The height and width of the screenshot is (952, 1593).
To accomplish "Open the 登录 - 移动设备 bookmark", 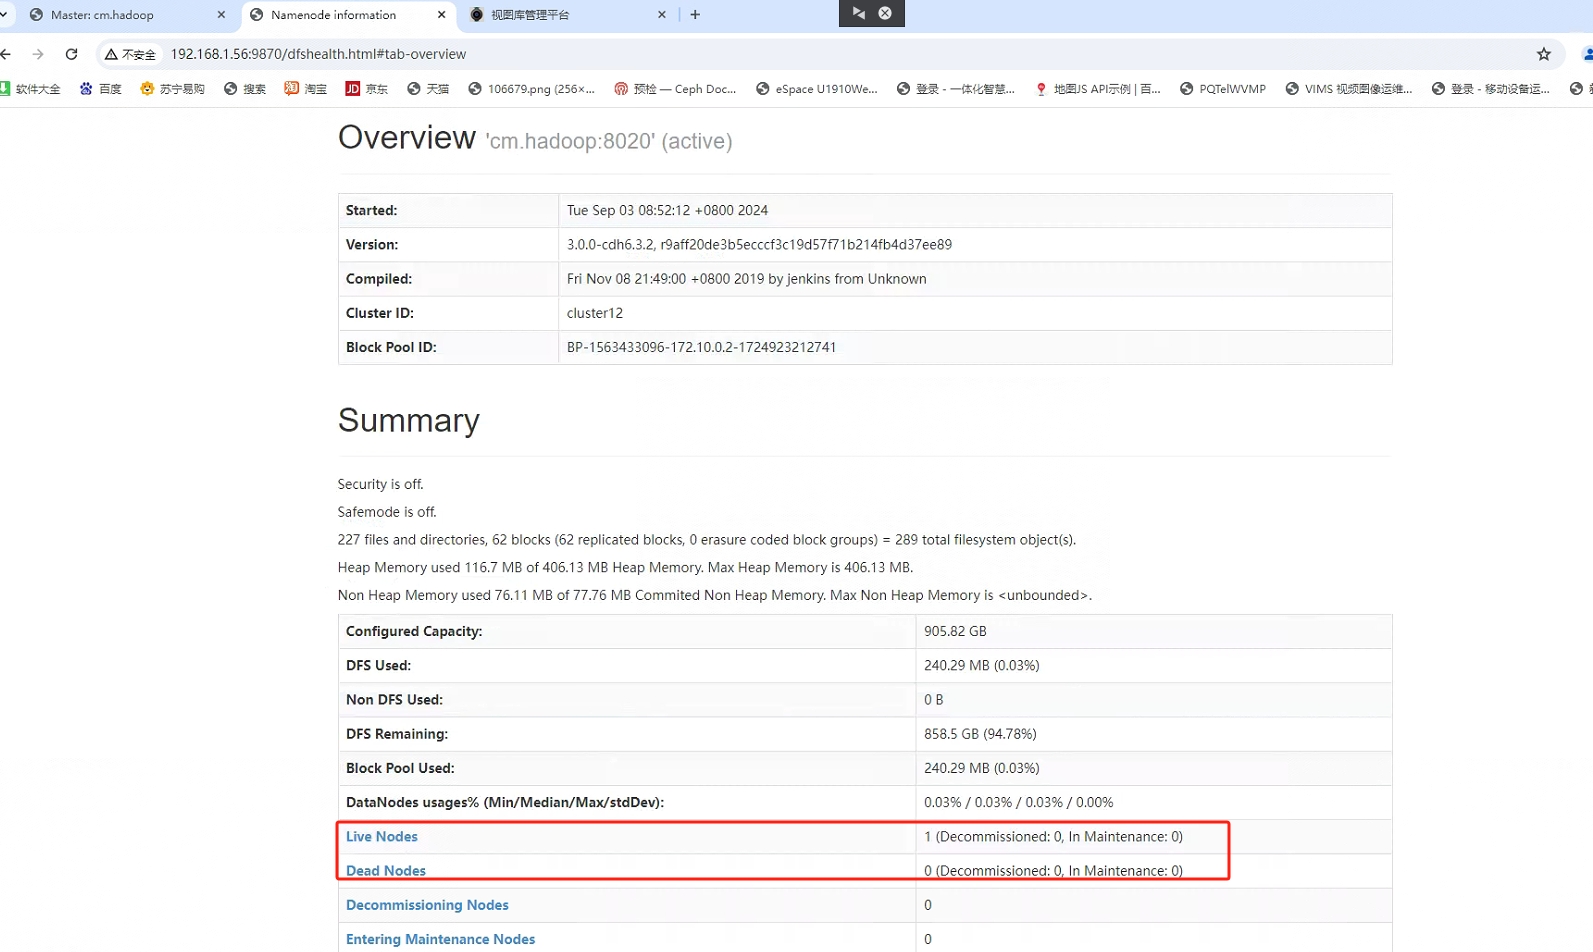I will (x=1491, y=89).
